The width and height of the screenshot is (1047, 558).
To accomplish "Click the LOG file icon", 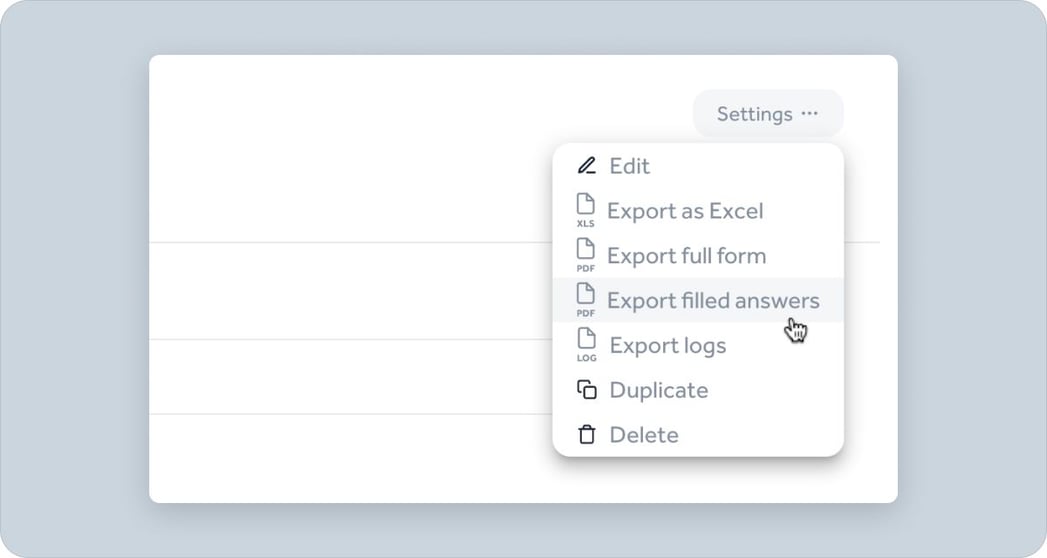I will point(587,345).
